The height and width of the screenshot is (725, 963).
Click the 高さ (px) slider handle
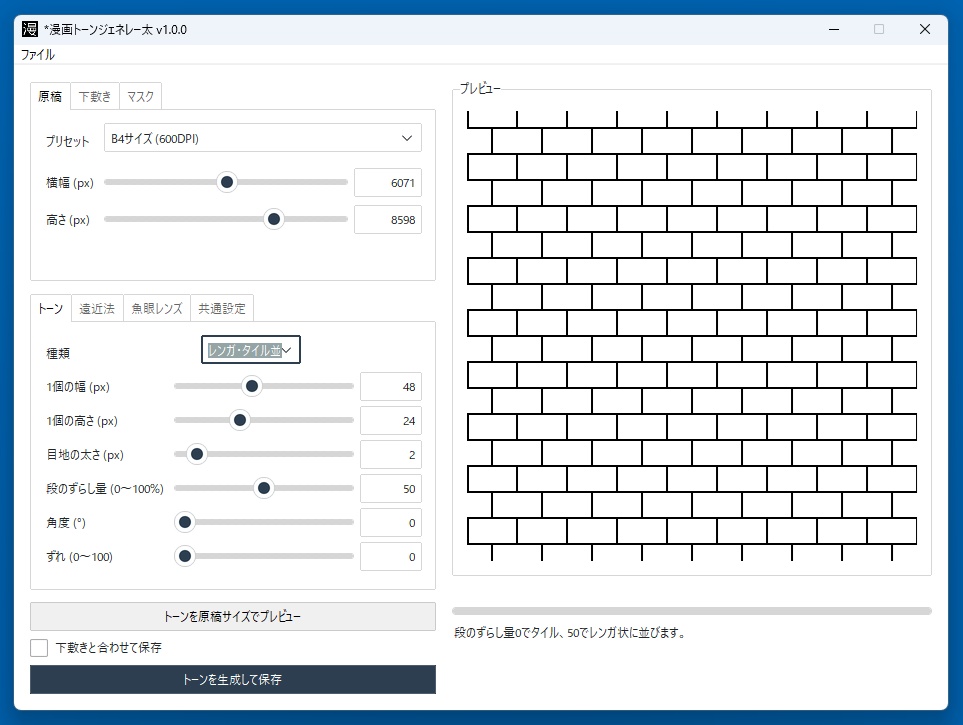(274, 219)
